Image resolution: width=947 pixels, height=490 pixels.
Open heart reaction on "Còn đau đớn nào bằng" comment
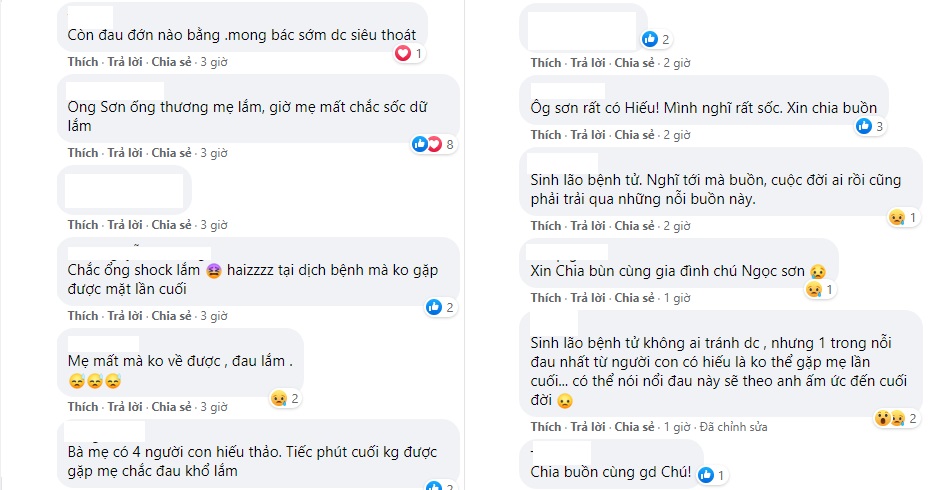click(x=409, y=54)
